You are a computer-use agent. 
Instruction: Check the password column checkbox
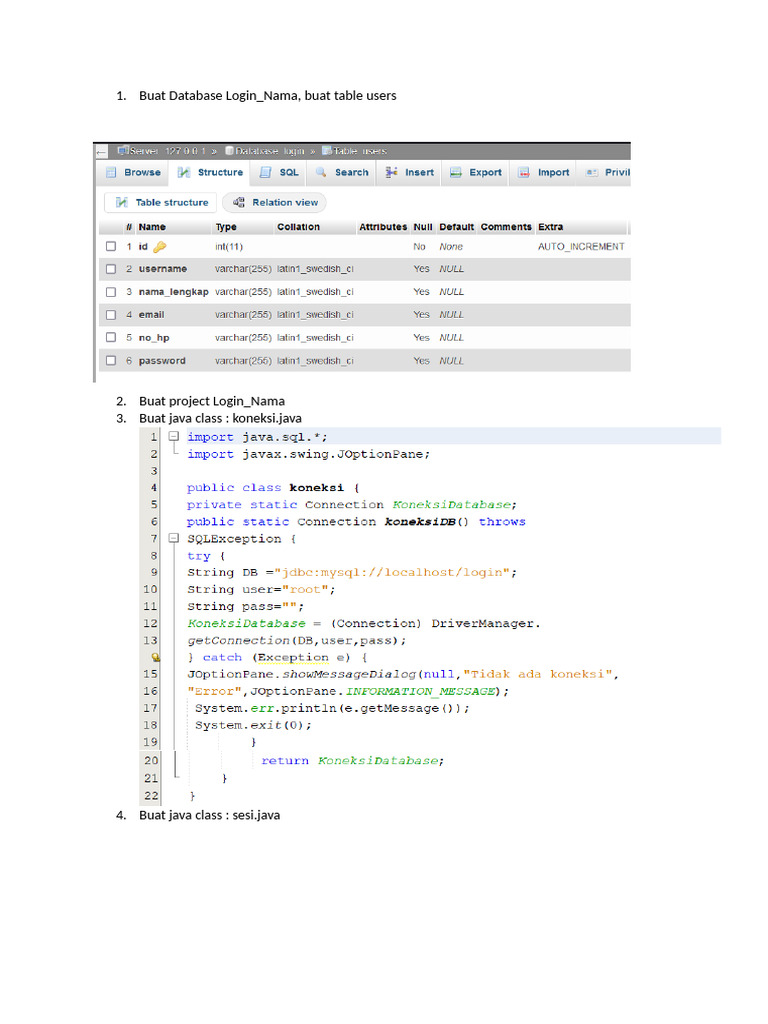[x=111, y=360]
